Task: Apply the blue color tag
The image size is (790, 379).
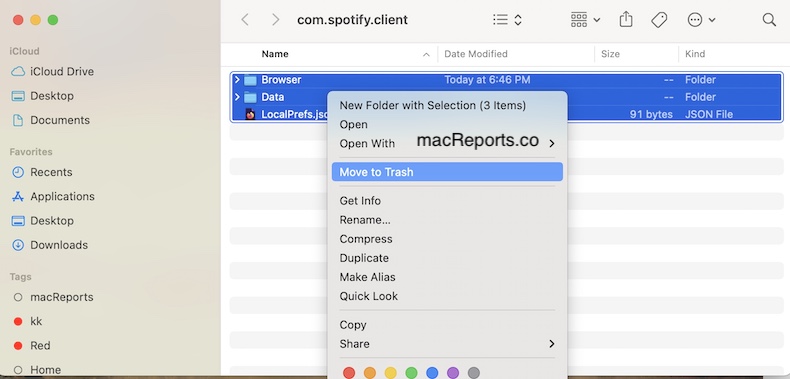Action: click(x=432, y=373)
